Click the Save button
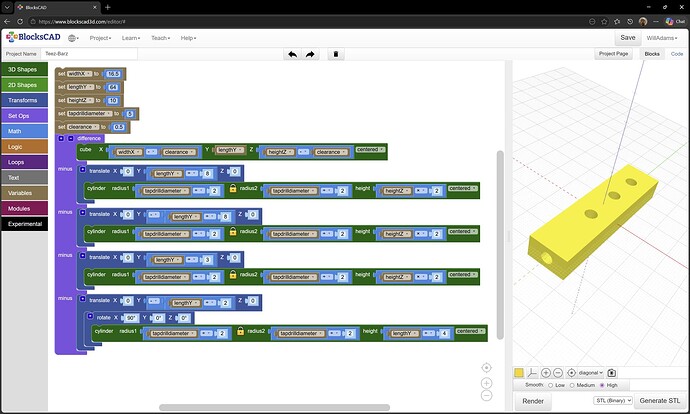Image resolution: width=690 pixels, height=414 pixels. (628, 38)
